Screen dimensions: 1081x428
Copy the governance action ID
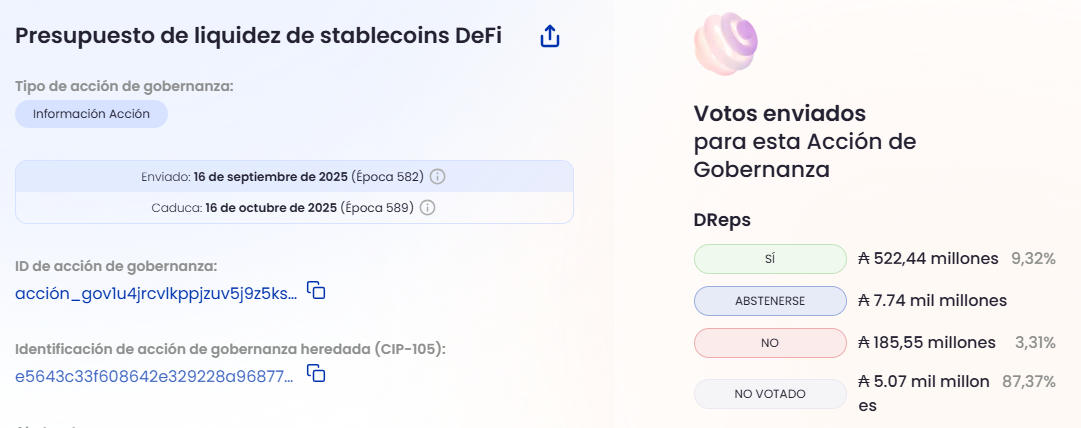316,291
